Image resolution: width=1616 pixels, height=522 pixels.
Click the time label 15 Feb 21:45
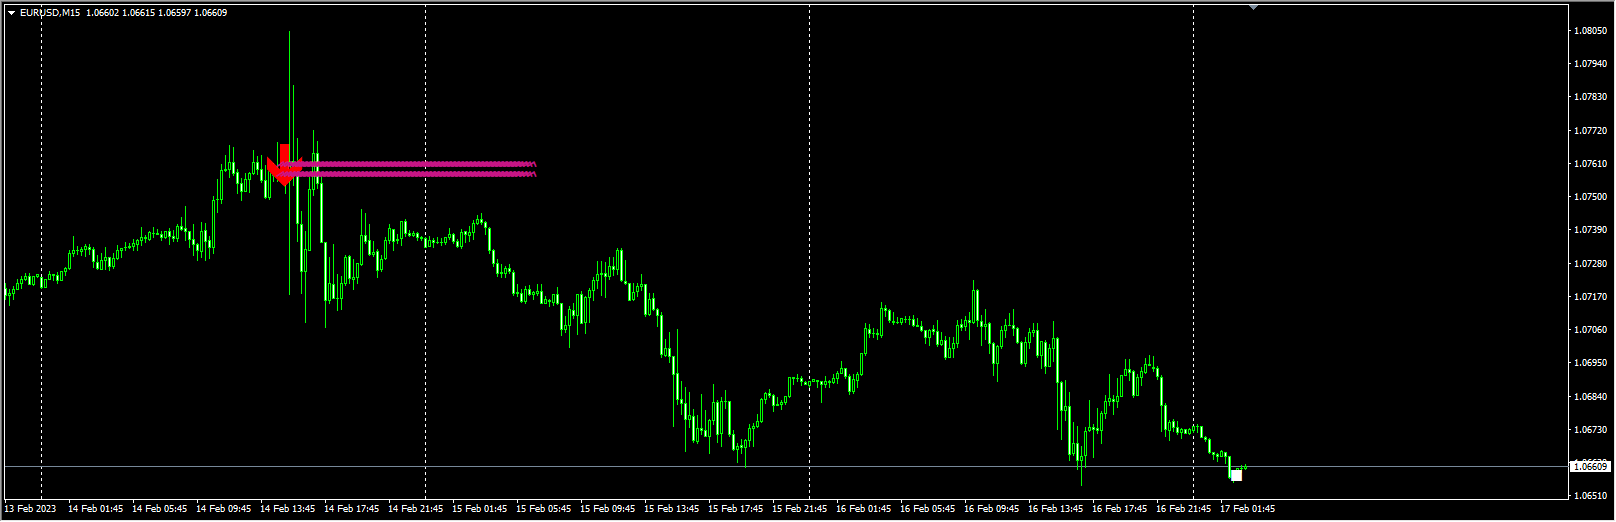(800, 509)
